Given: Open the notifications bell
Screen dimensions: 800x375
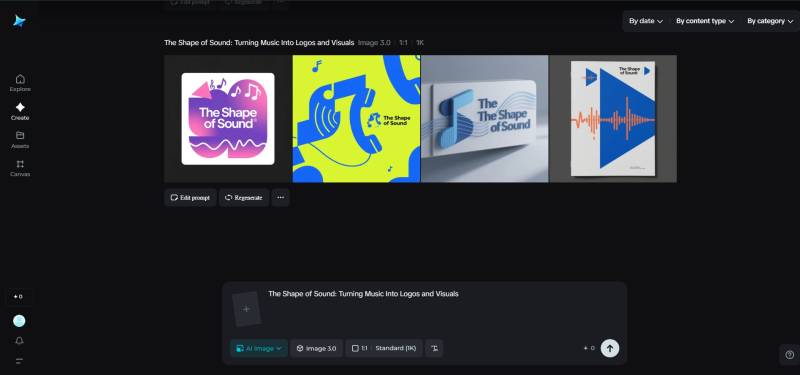Looking at the screenshot, I should tap(19, 341).
